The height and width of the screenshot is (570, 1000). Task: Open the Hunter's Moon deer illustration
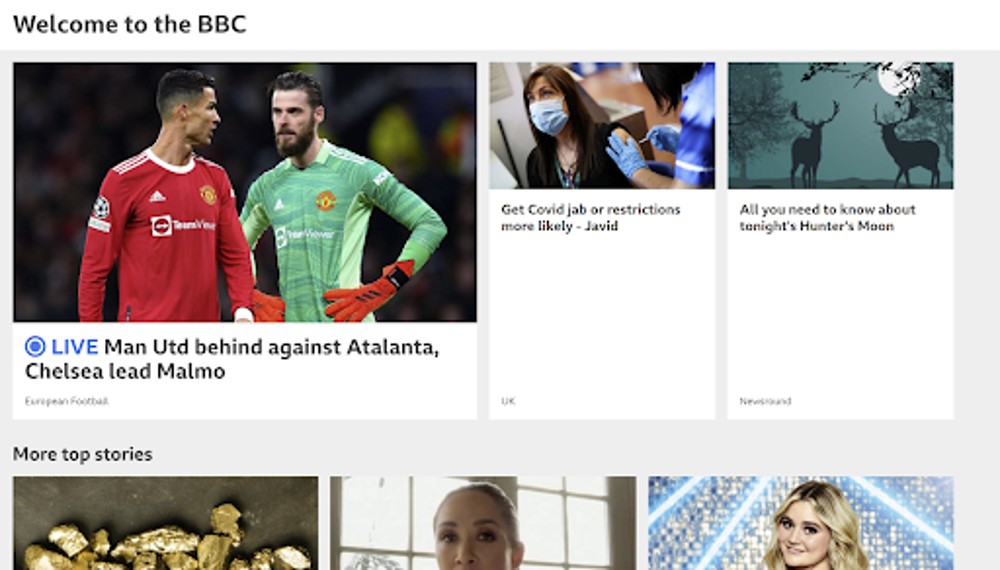841,126
